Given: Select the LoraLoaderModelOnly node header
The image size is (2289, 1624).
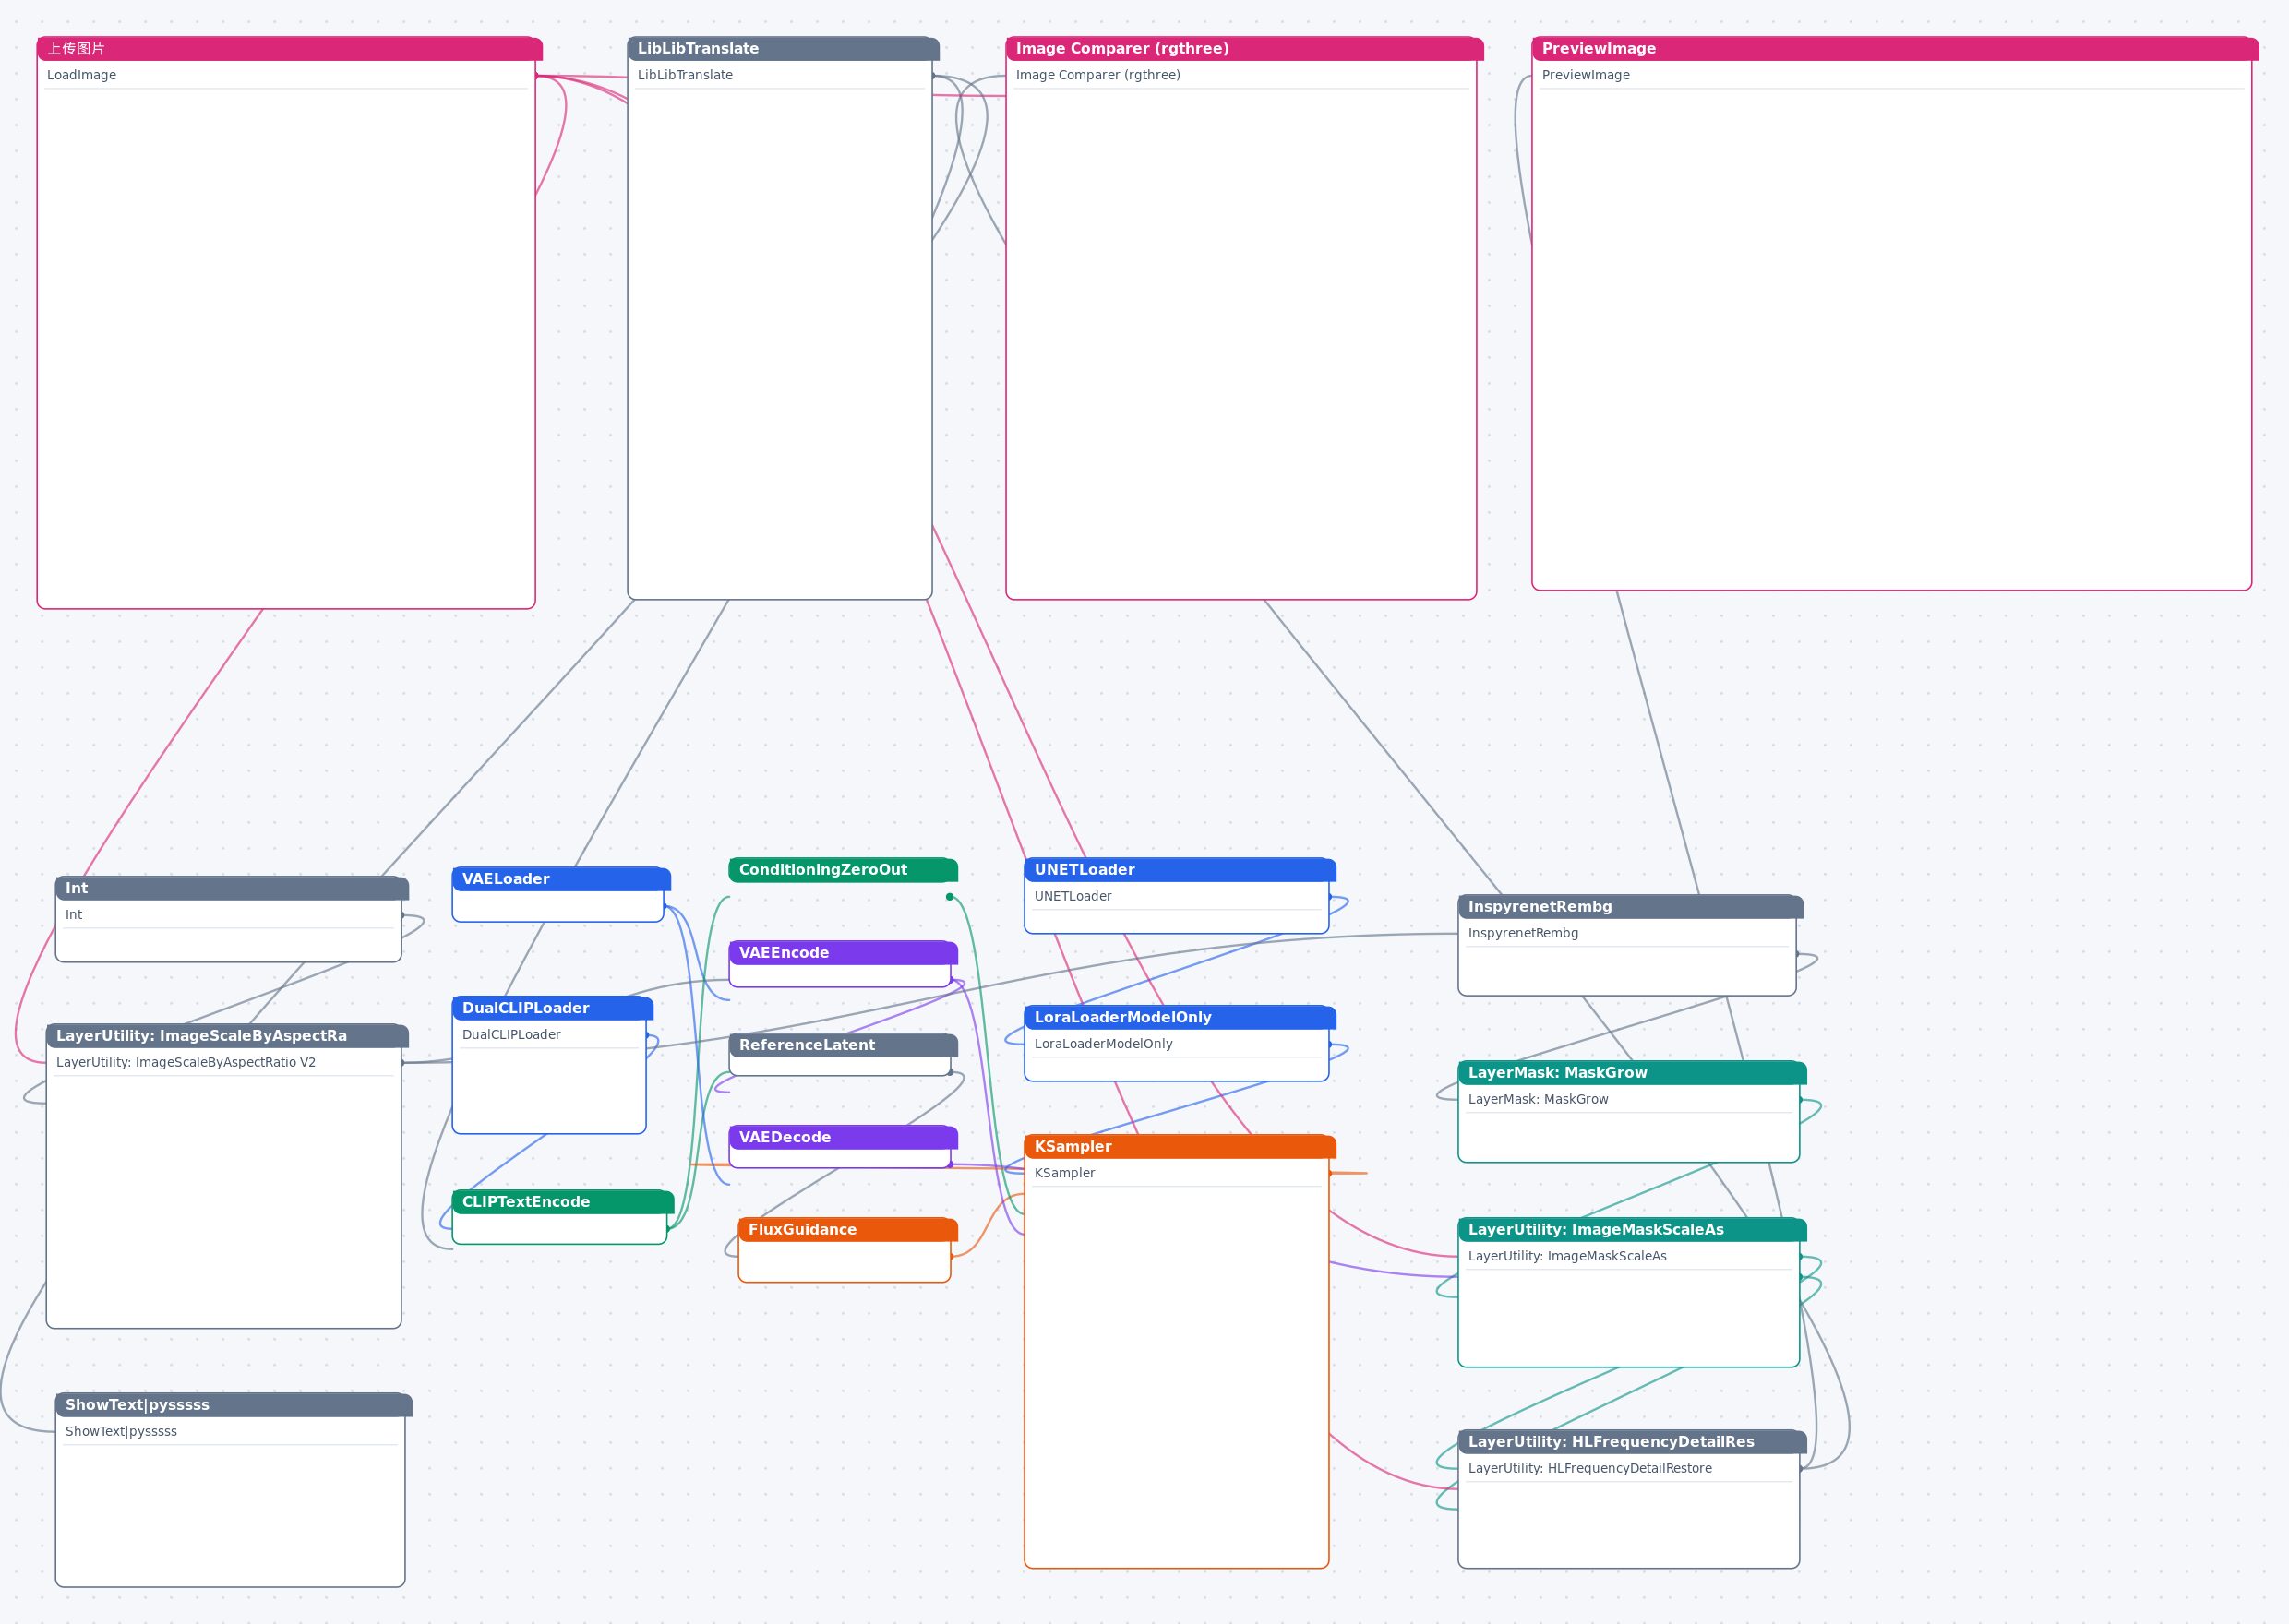Looking at the screenshot, I should (x=1180, y=1017).
